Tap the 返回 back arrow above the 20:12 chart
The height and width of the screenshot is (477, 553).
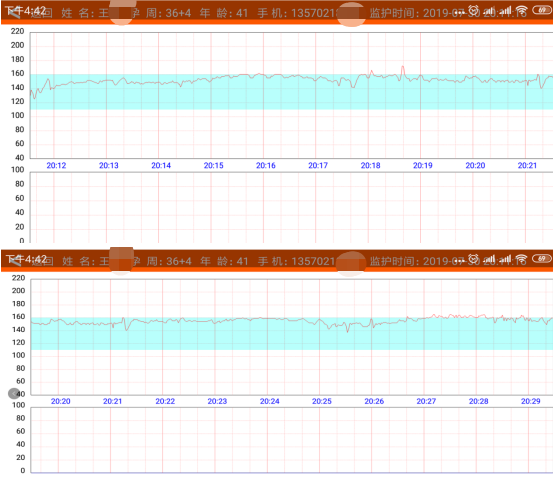[14, 13]
